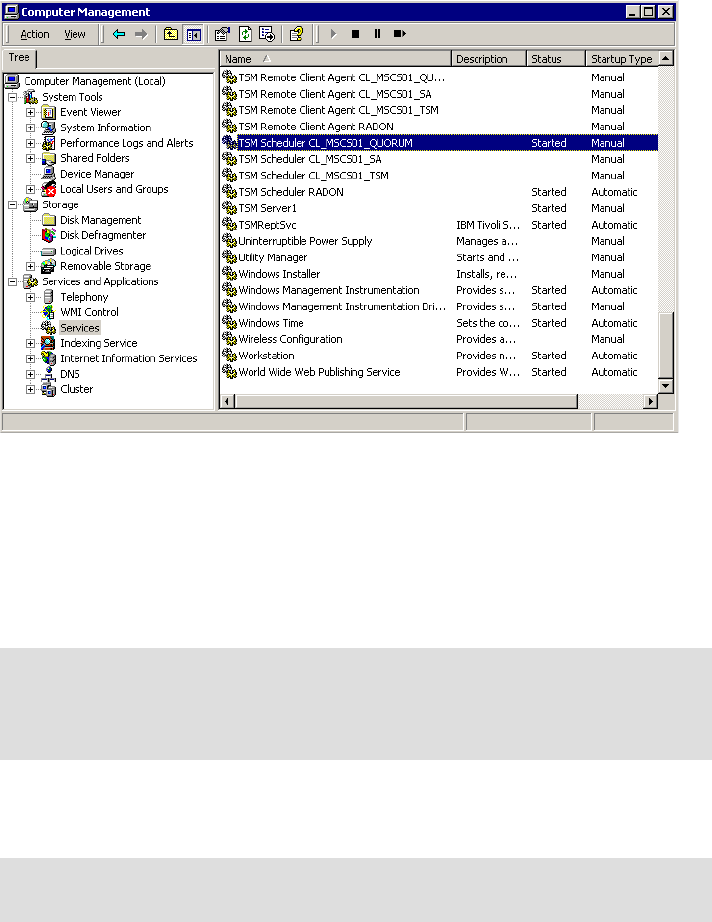
Task: Click the Export List toolbar icon
Action: [x=267, y=34]
